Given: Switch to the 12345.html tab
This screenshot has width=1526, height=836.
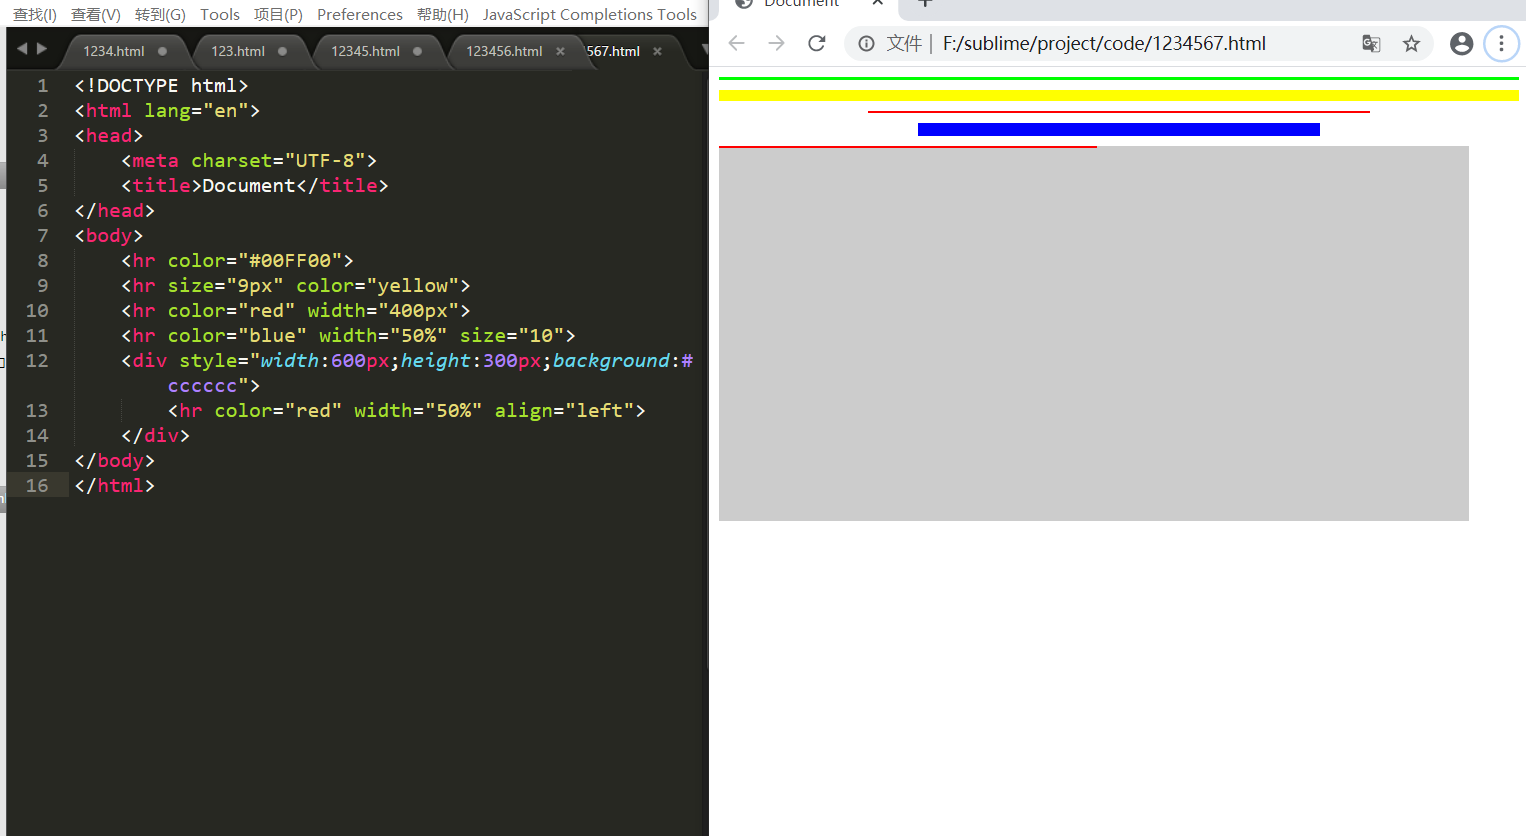Looking at the screenshot, I should point(365,51).
